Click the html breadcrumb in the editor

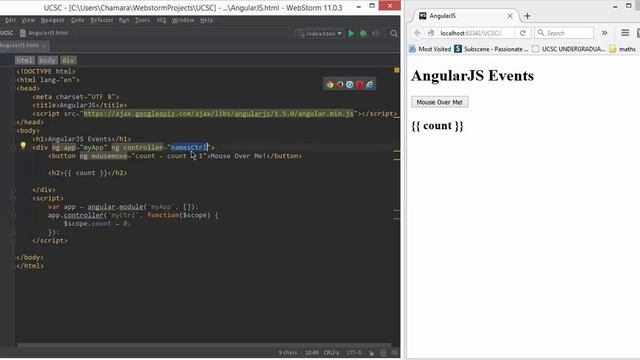24,60
